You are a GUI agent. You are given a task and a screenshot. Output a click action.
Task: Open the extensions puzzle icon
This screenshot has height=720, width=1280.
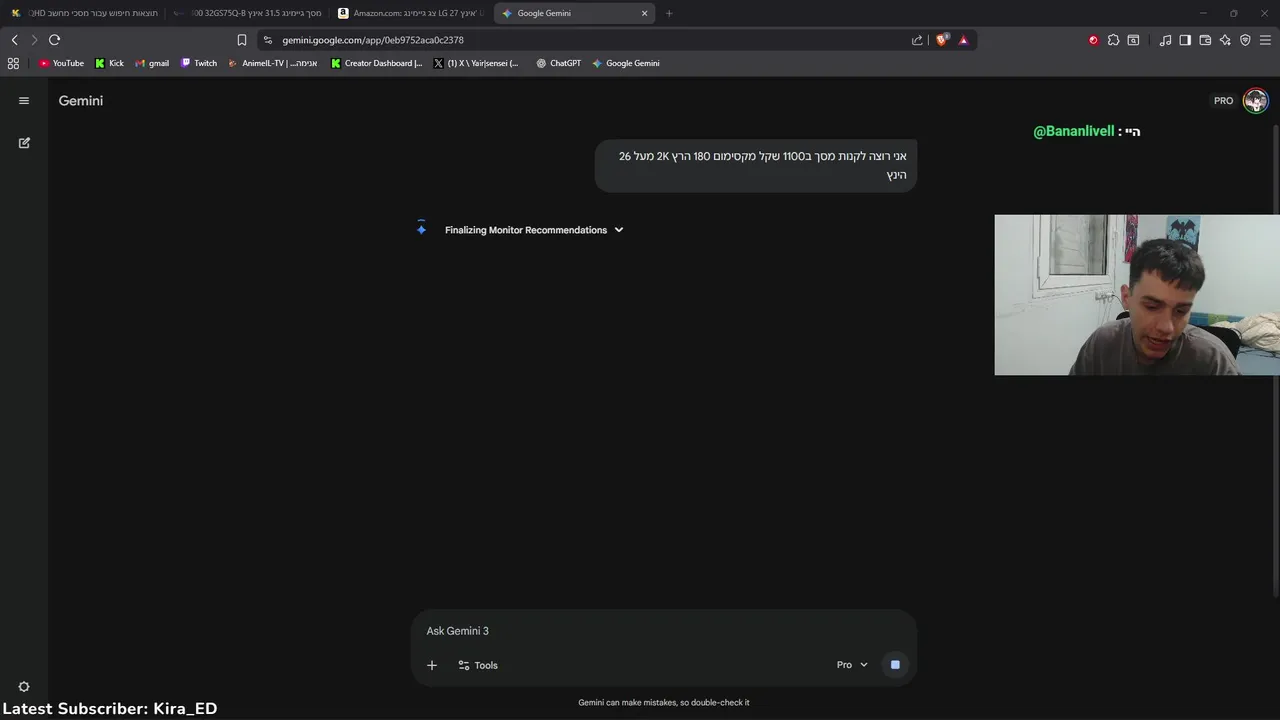click(x=1113, y=40)
